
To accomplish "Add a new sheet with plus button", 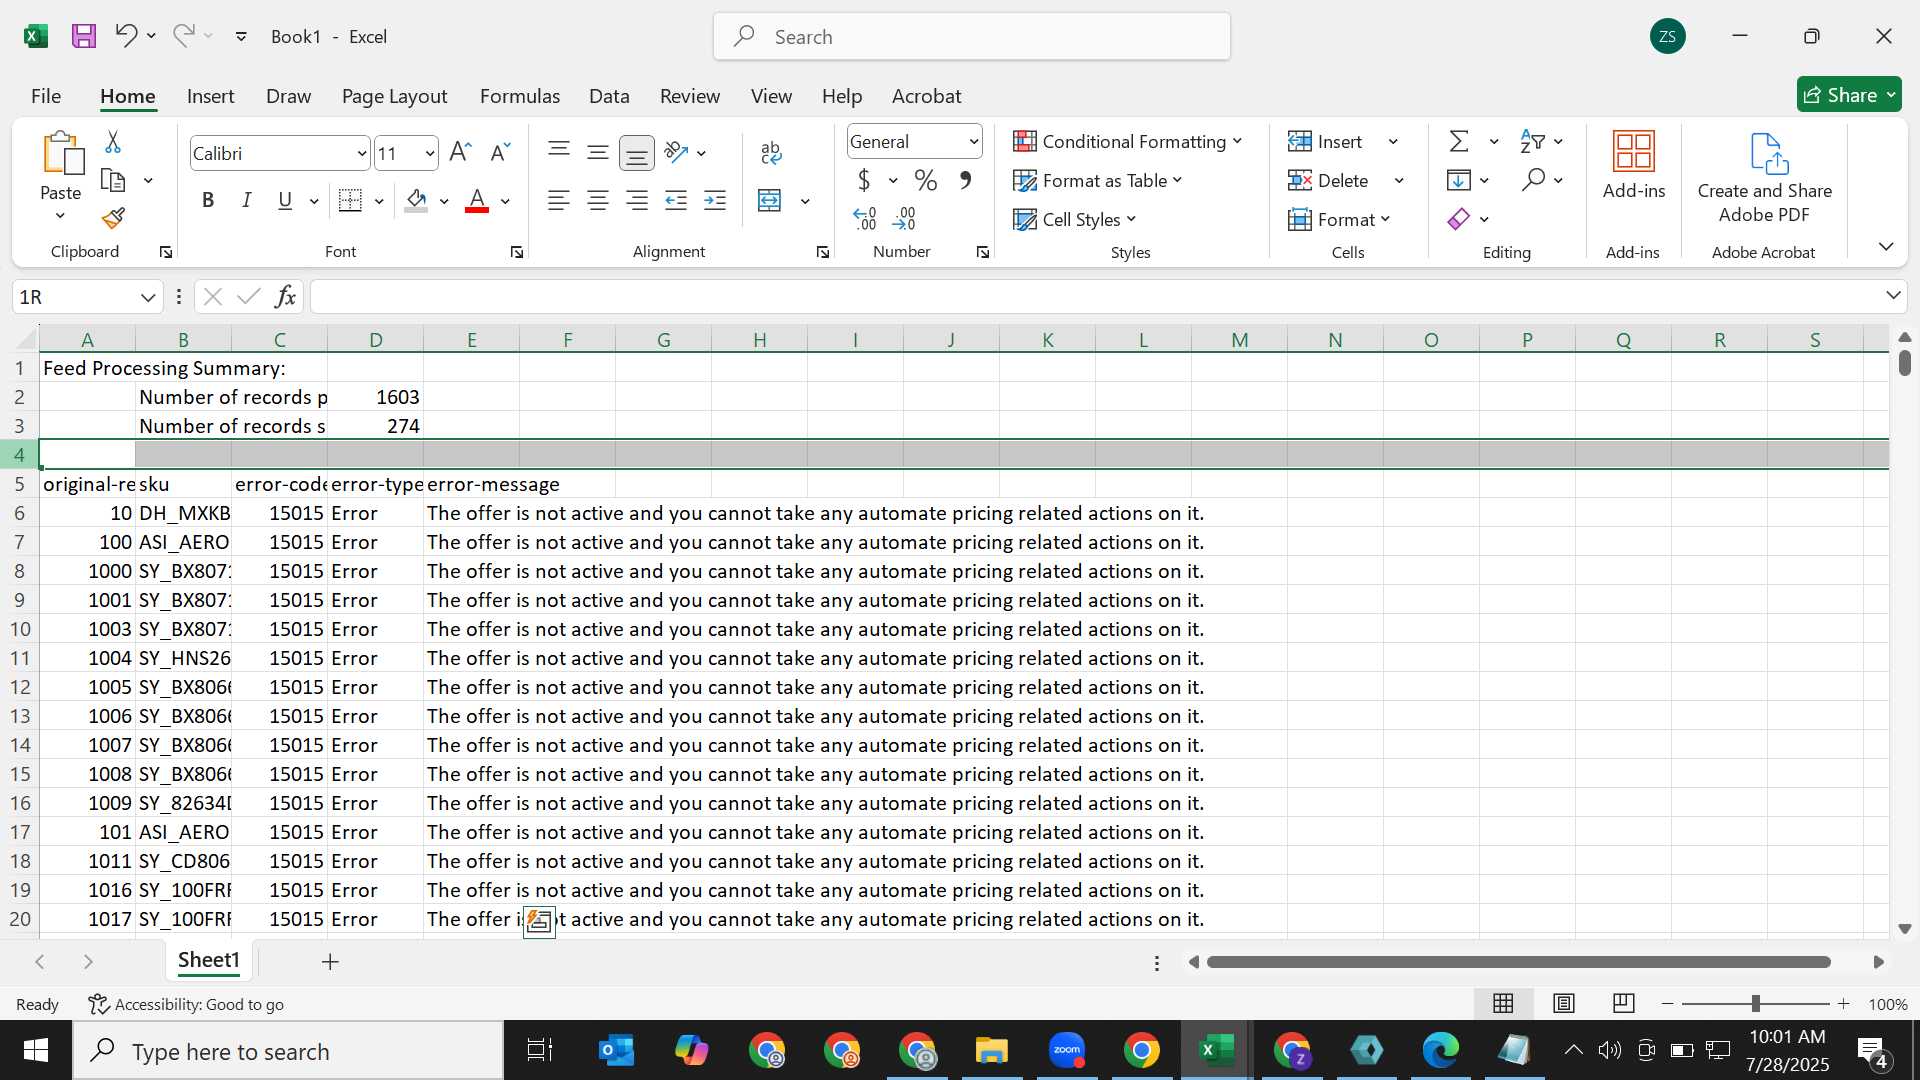I will click(x=330, y=961).
